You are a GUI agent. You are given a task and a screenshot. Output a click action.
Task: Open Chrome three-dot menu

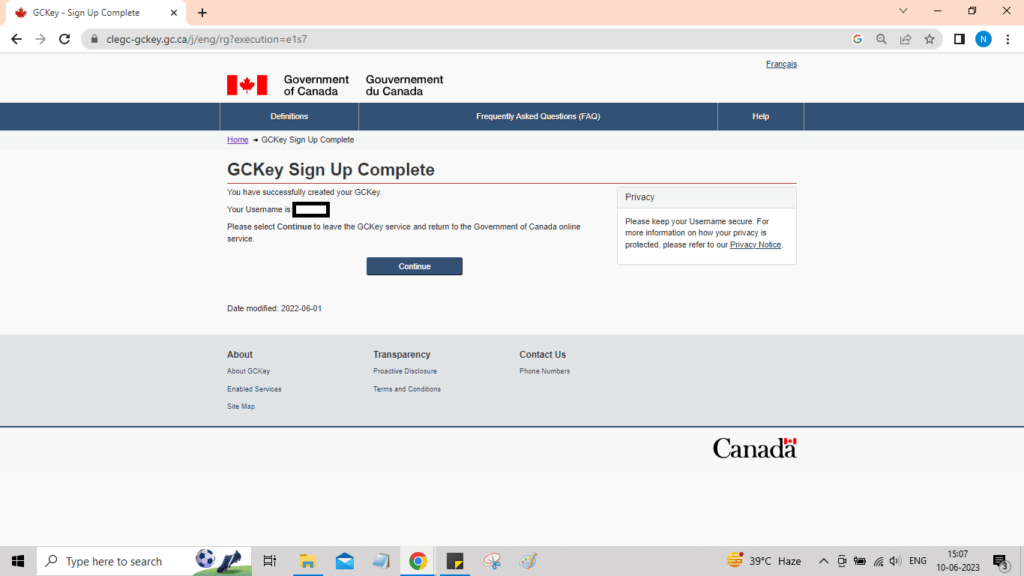1008,39
